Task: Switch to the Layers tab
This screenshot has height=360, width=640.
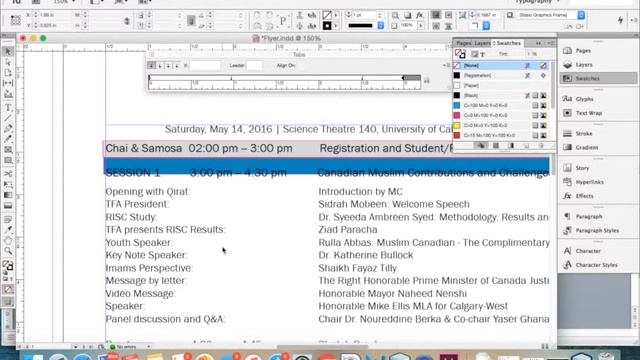Action: pos(482,43)
